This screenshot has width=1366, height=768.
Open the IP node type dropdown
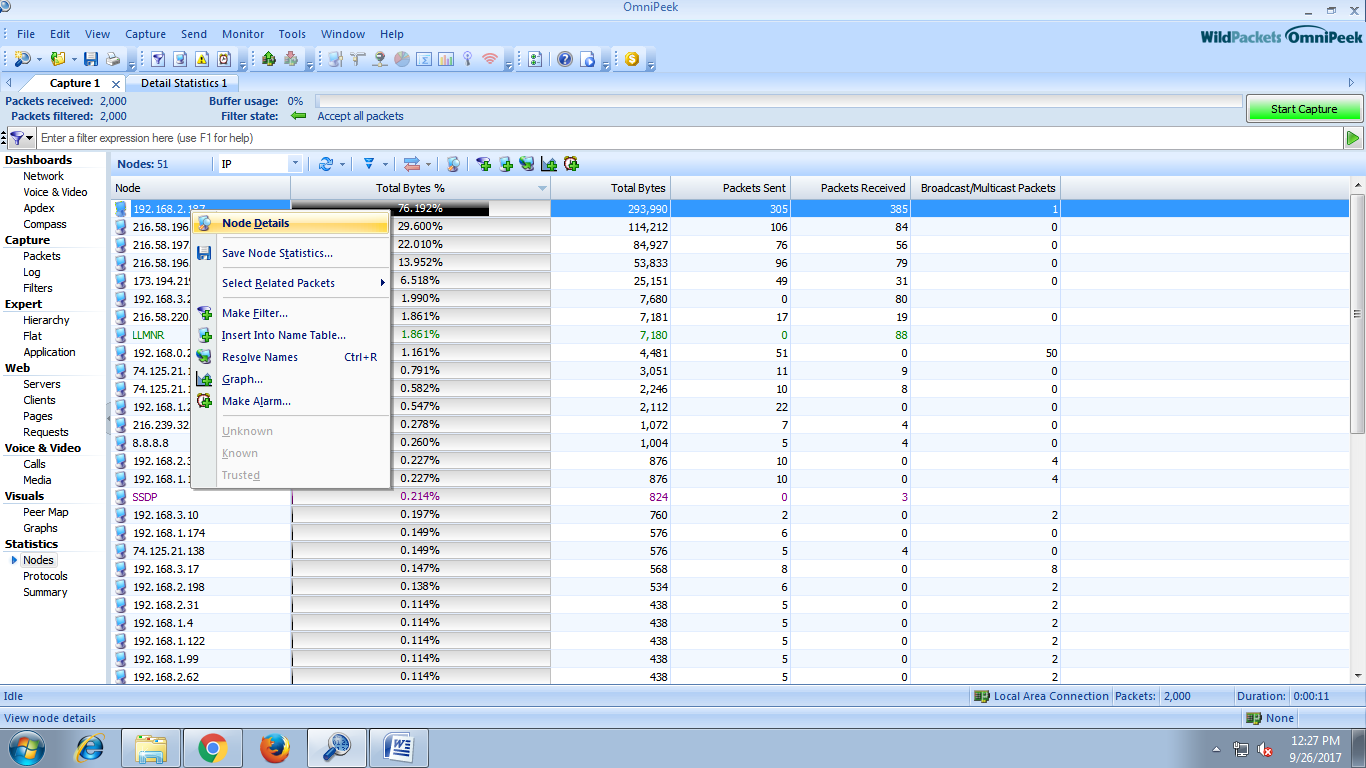point(294,164)
